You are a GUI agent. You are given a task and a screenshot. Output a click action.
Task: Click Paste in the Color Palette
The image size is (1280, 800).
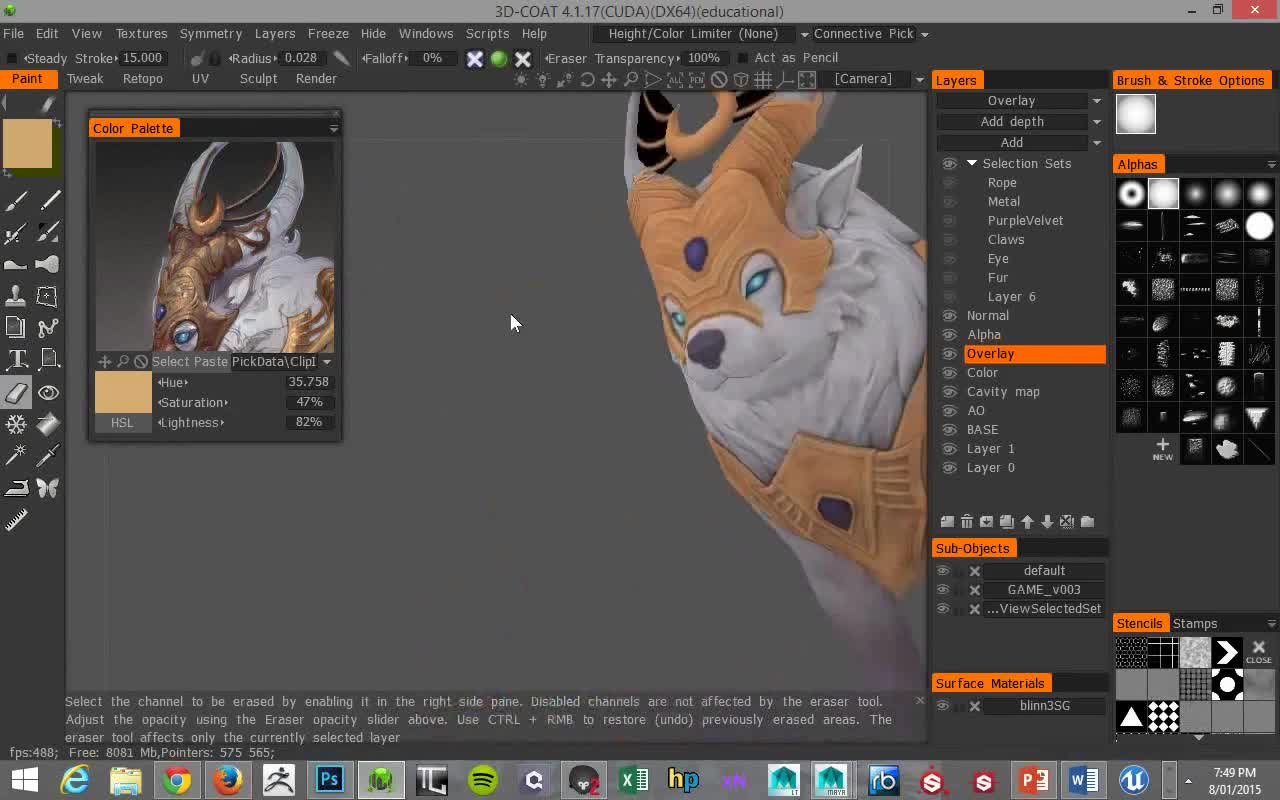210,362
